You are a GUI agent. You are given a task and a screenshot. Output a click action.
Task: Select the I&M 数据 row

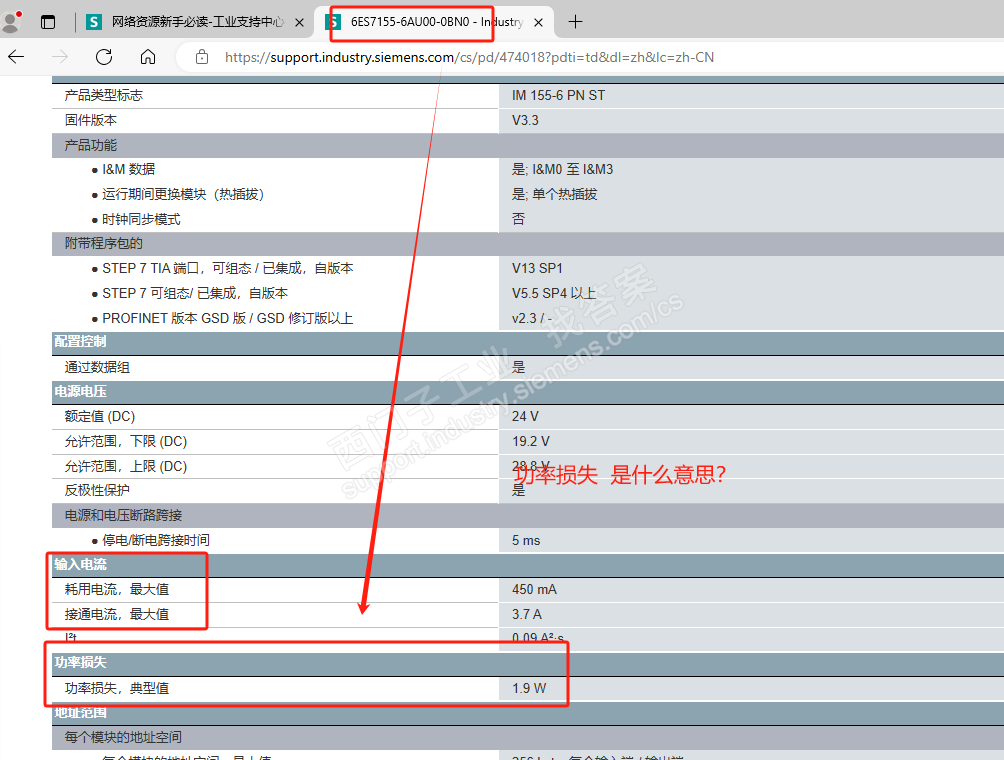pyautogui.click(x=128, y=169)
